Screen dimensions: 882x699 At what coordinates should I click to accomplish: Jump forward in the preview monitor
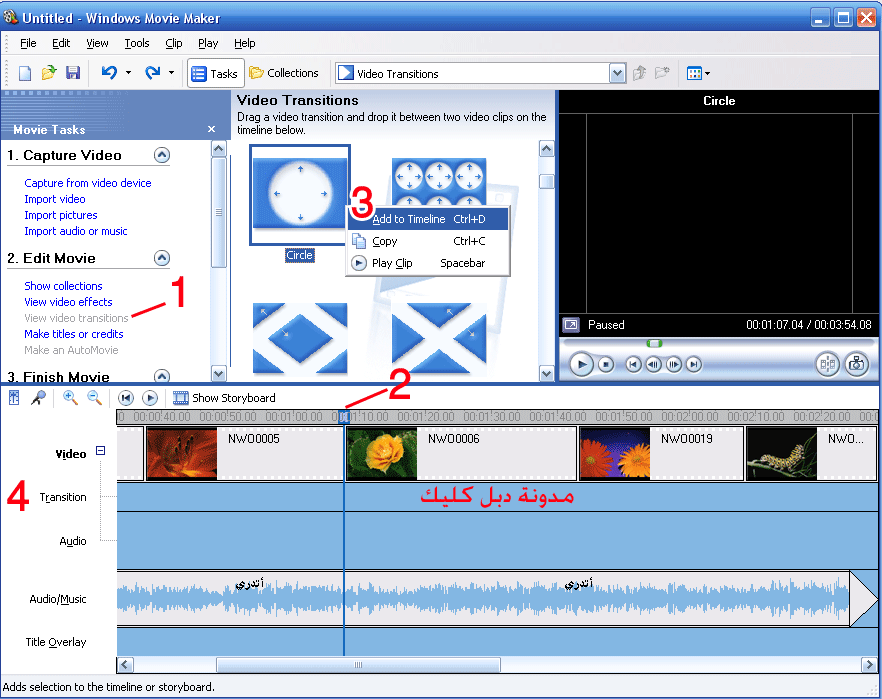pyautogui.click(x=694, y=364)
